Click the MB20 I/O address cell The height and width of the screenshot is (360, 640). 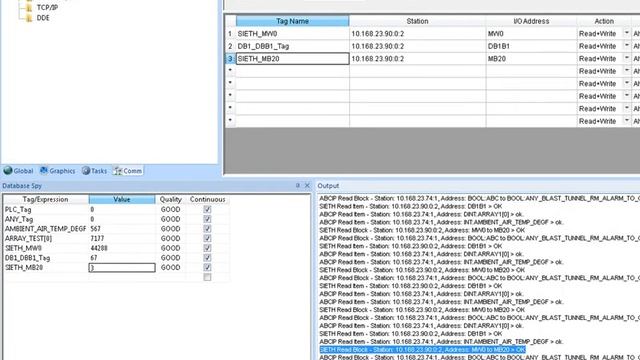click(x=531, y=59)
